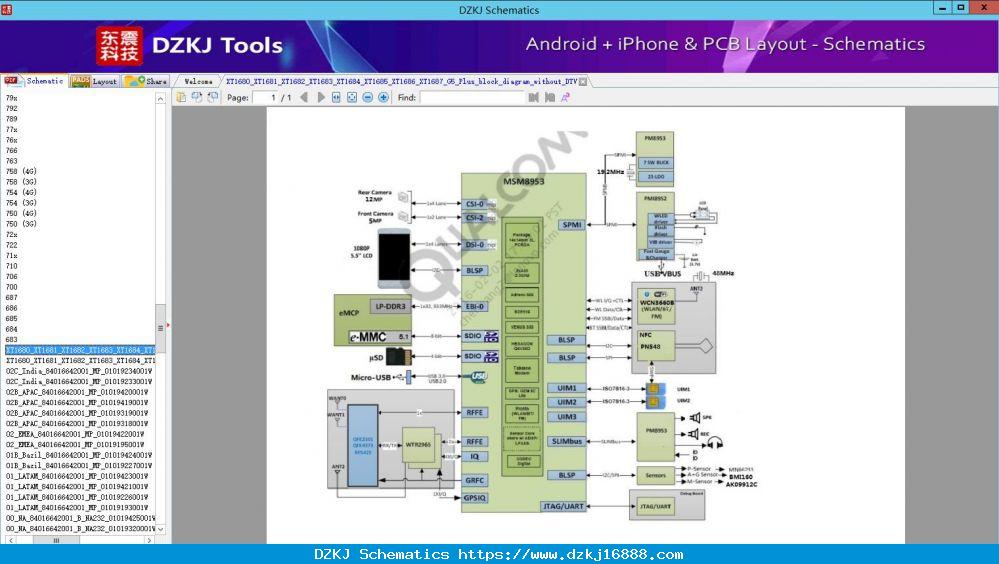Select the '750 (3G)' list item
This screenshot has width=999, height=564.
21,224
